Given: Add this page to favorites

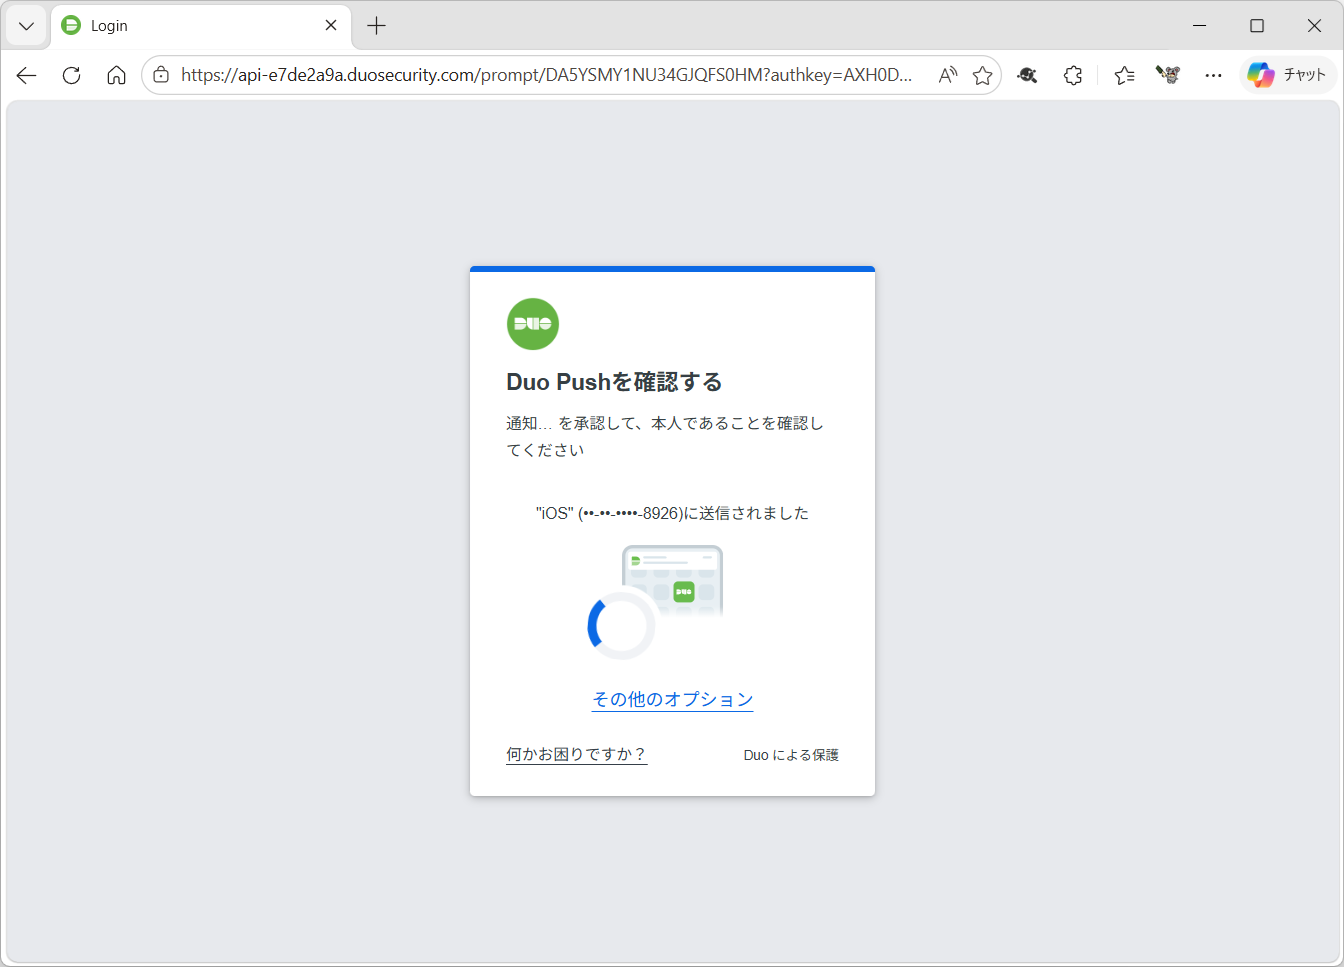Looking at the screenshot, I should 982,75.
